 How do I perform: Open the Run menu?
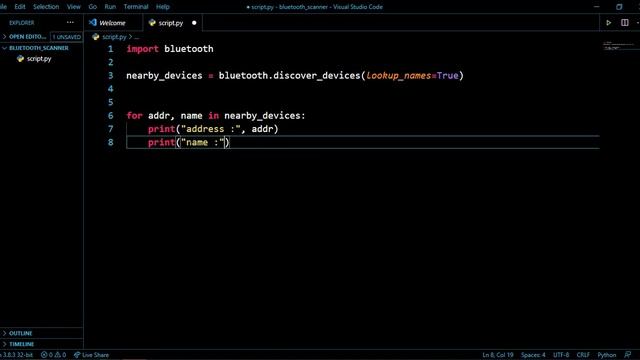[x=110, y=7]
